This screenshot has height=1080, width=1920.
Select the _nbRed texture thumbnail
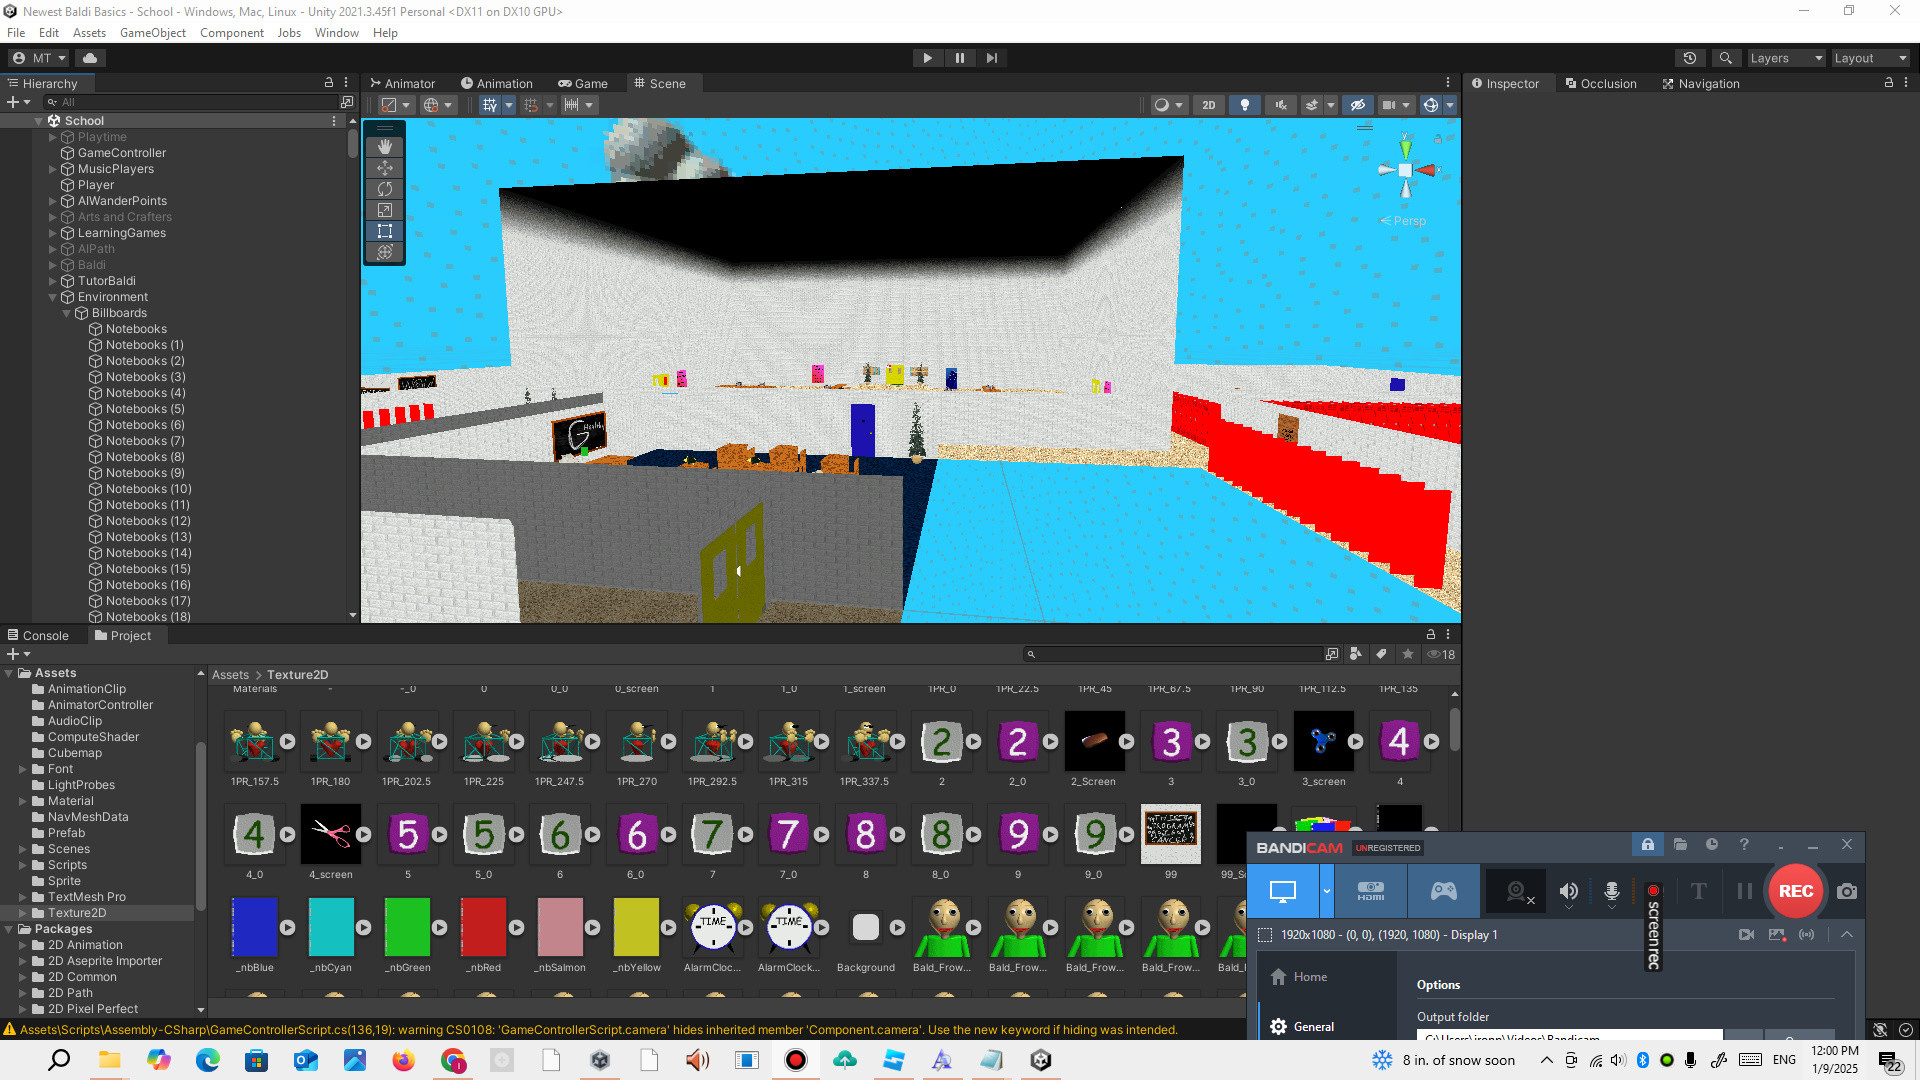pos(484,926)
